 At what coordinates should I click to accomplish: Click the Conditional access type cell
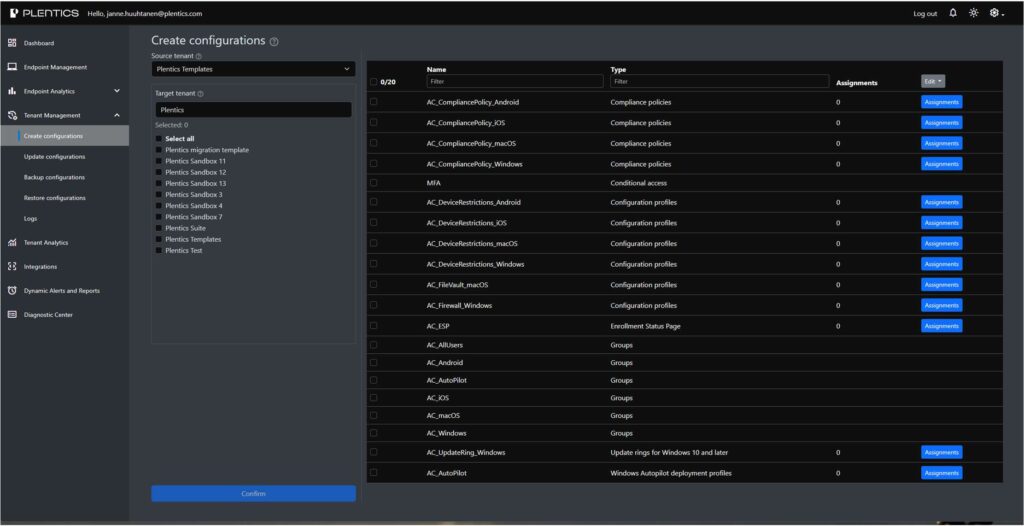tap(638, 183)
